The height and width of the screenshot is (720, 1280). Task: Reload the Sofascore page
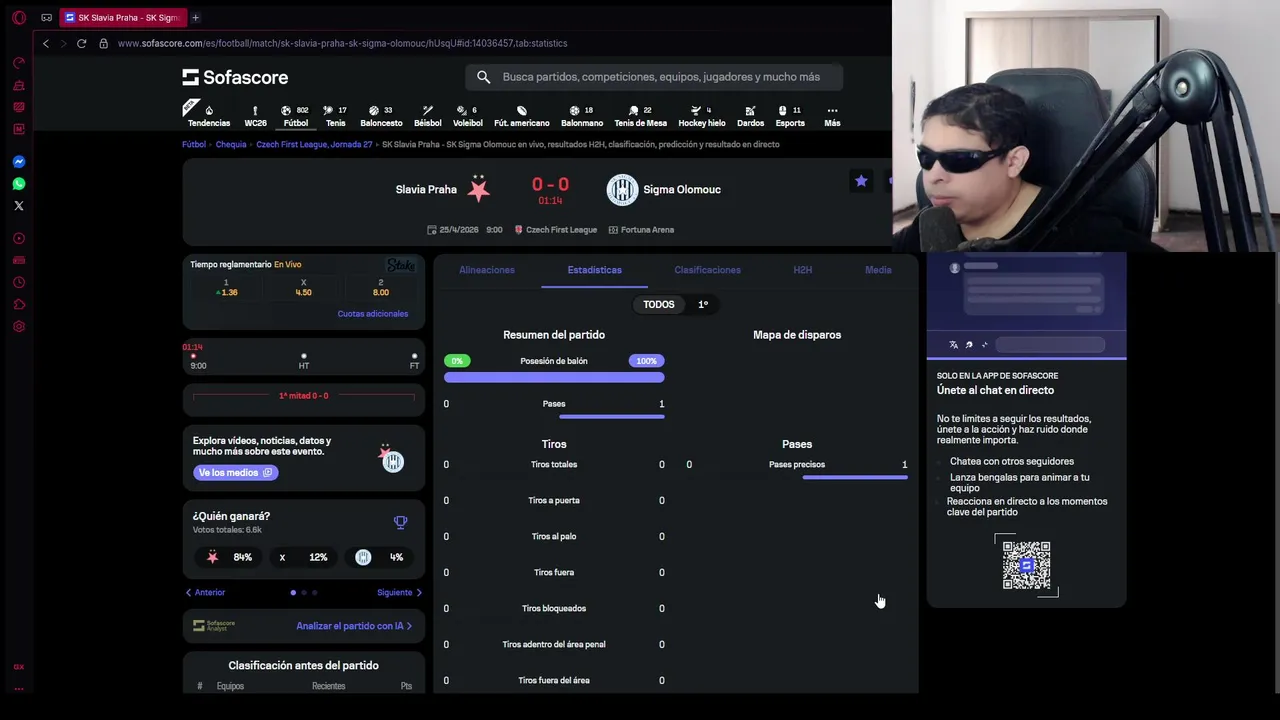(x=81, y=43)
